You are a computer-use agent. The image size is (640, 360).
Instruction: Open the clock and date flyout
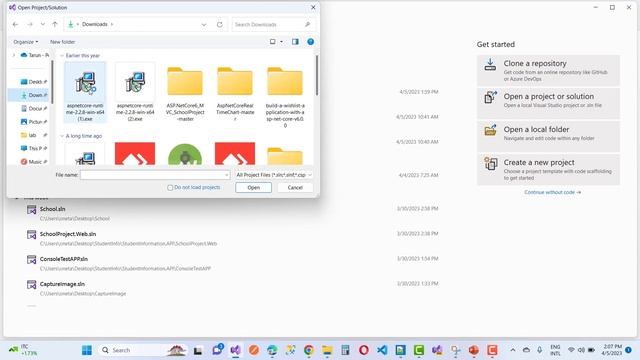[x=611, y=350]
